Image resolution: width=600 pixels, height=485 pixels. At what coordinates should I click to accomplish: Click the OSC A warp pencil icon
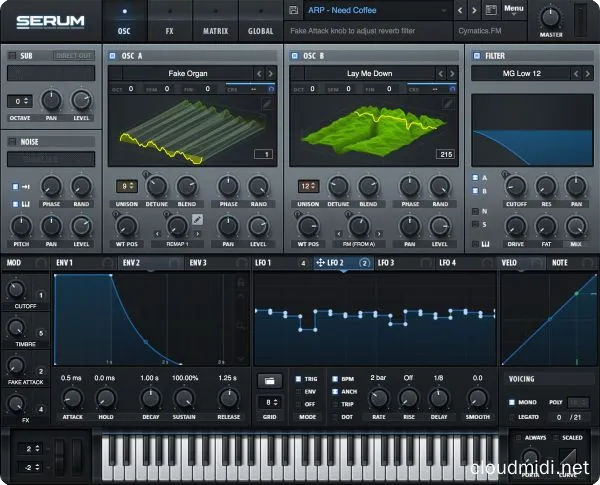[x=198, y=218]
